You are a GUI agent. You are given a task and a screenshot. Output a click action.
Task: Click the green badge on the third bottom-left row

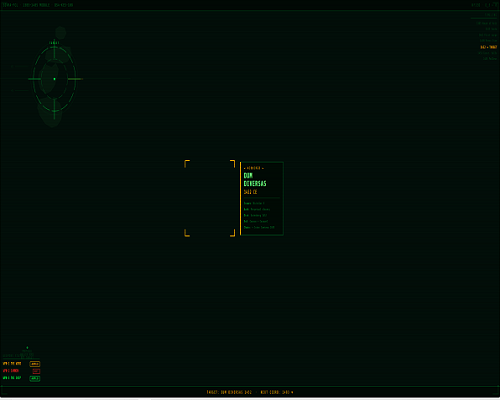(35, 378)
